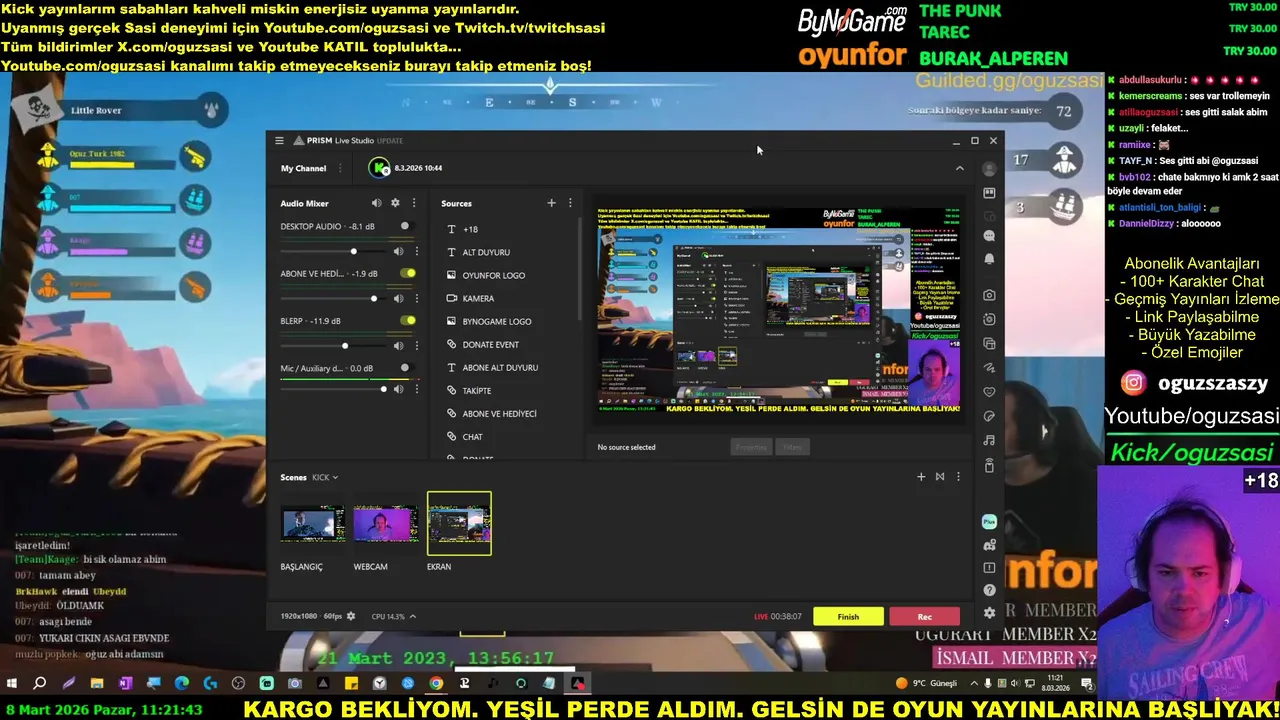
Task: Add a new source with the plus icon
Action: point(551,203)
